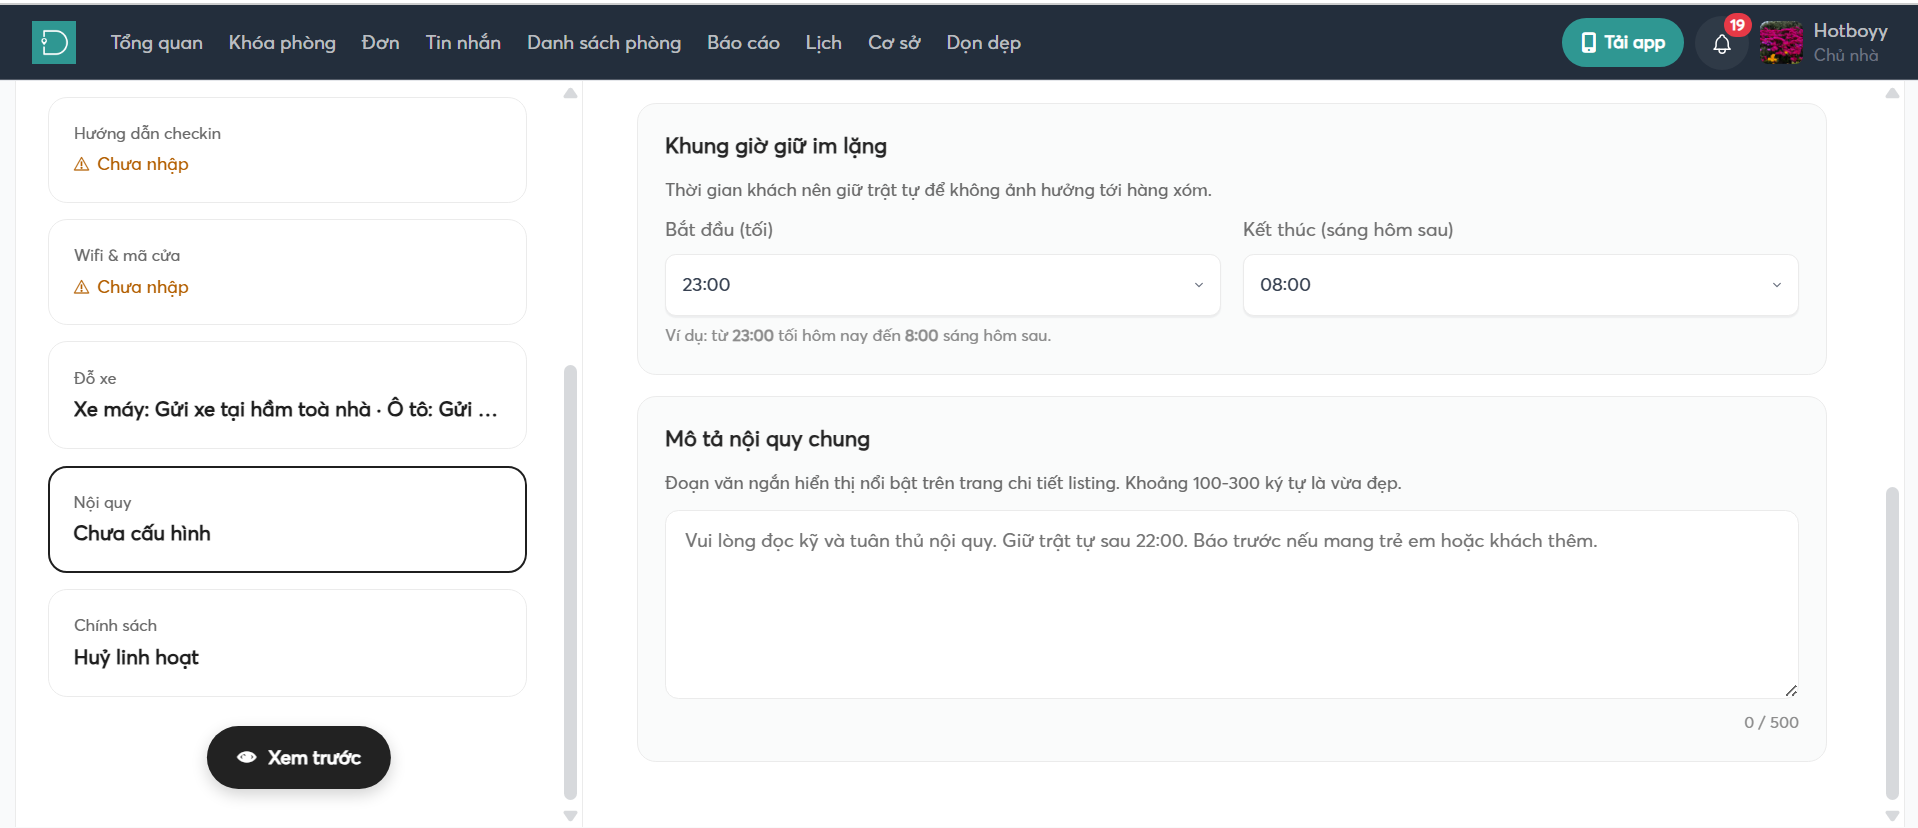Open the Đơn menu
Screen dimensions: 1918x828
(380, 43)
